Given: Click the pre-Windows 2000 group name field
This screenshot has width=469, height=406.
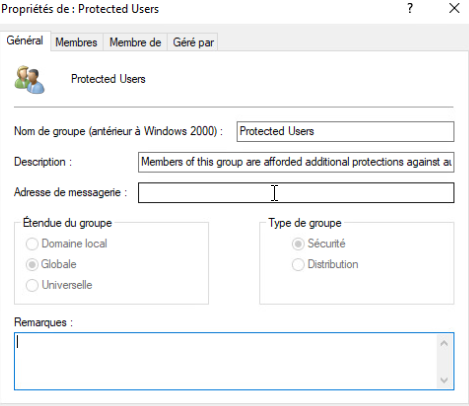Looking at the screenshot, I should pyautogui.click(x=345, y=131).
